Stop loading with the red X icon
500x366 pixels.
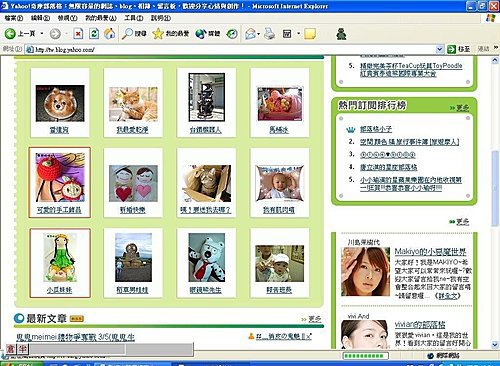click(x=78, y=34)
